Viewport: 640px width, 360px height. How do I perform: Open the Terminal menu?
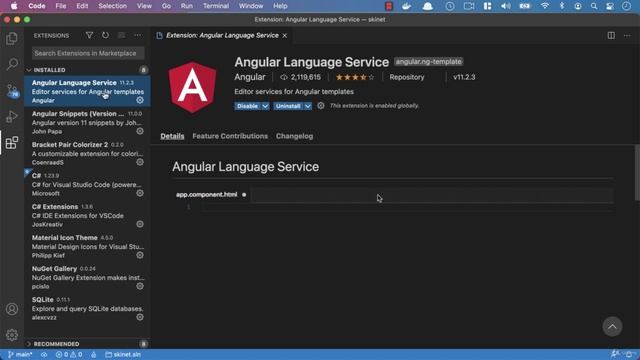pos(216,6)
